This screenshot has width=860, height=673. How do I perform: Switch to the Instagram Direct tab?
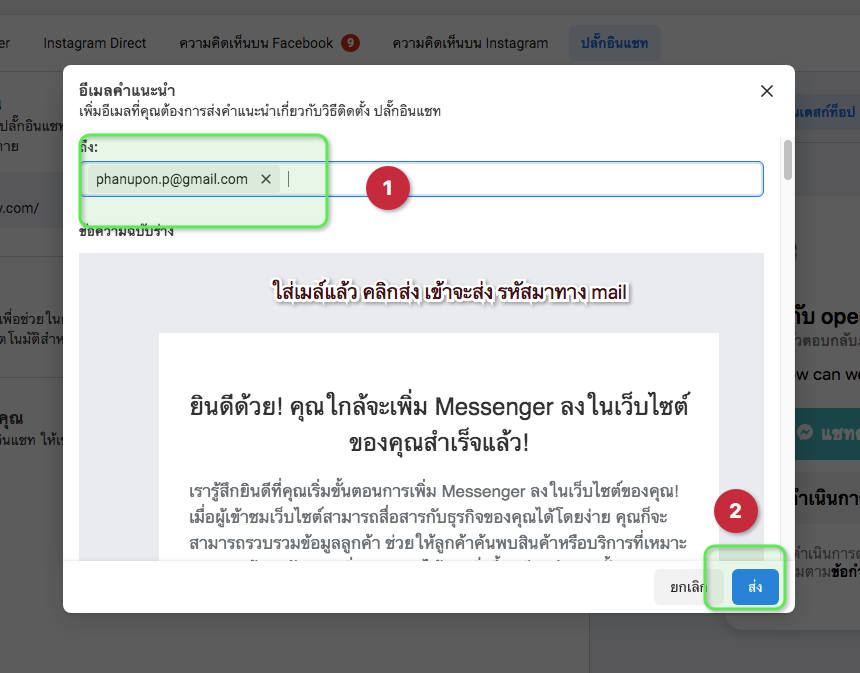[x=95, y=43]
